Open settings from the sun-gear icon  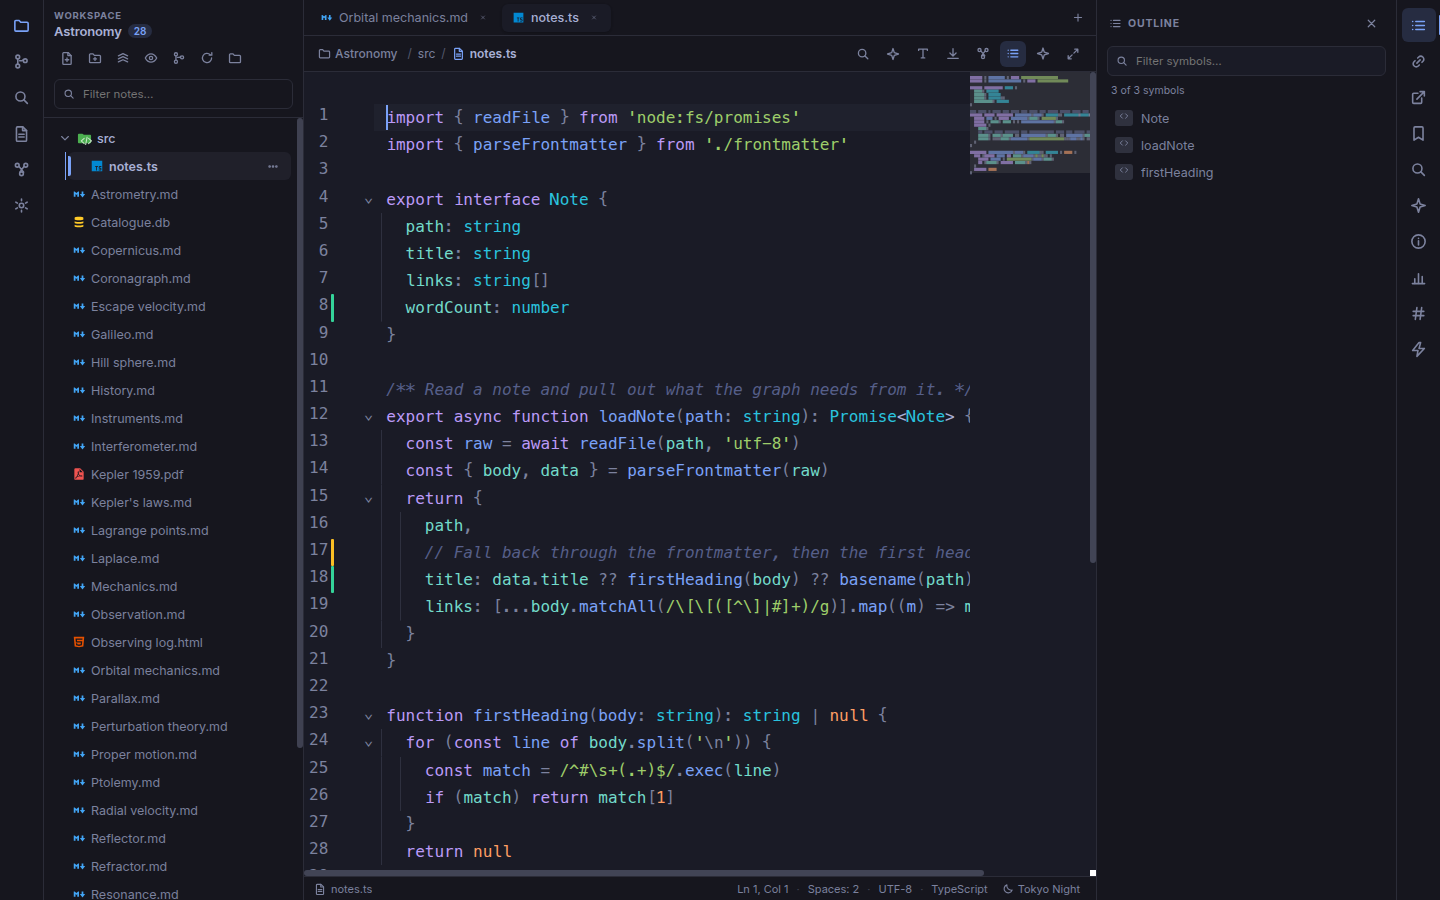pyautogui.click(x=21, y=206)
